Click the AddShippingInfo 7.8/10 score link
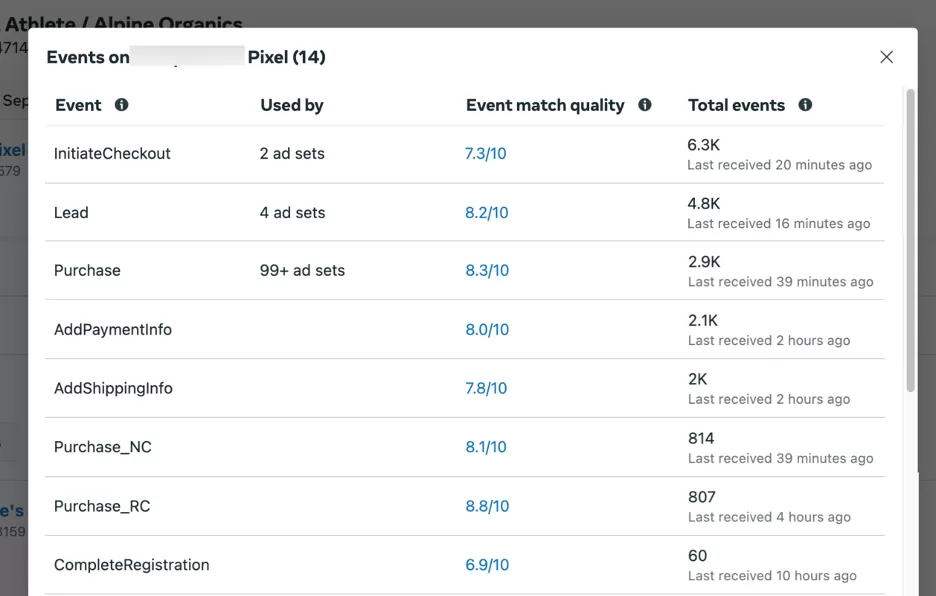The height and width of the screenshot is (596, 936). (486, 389)
